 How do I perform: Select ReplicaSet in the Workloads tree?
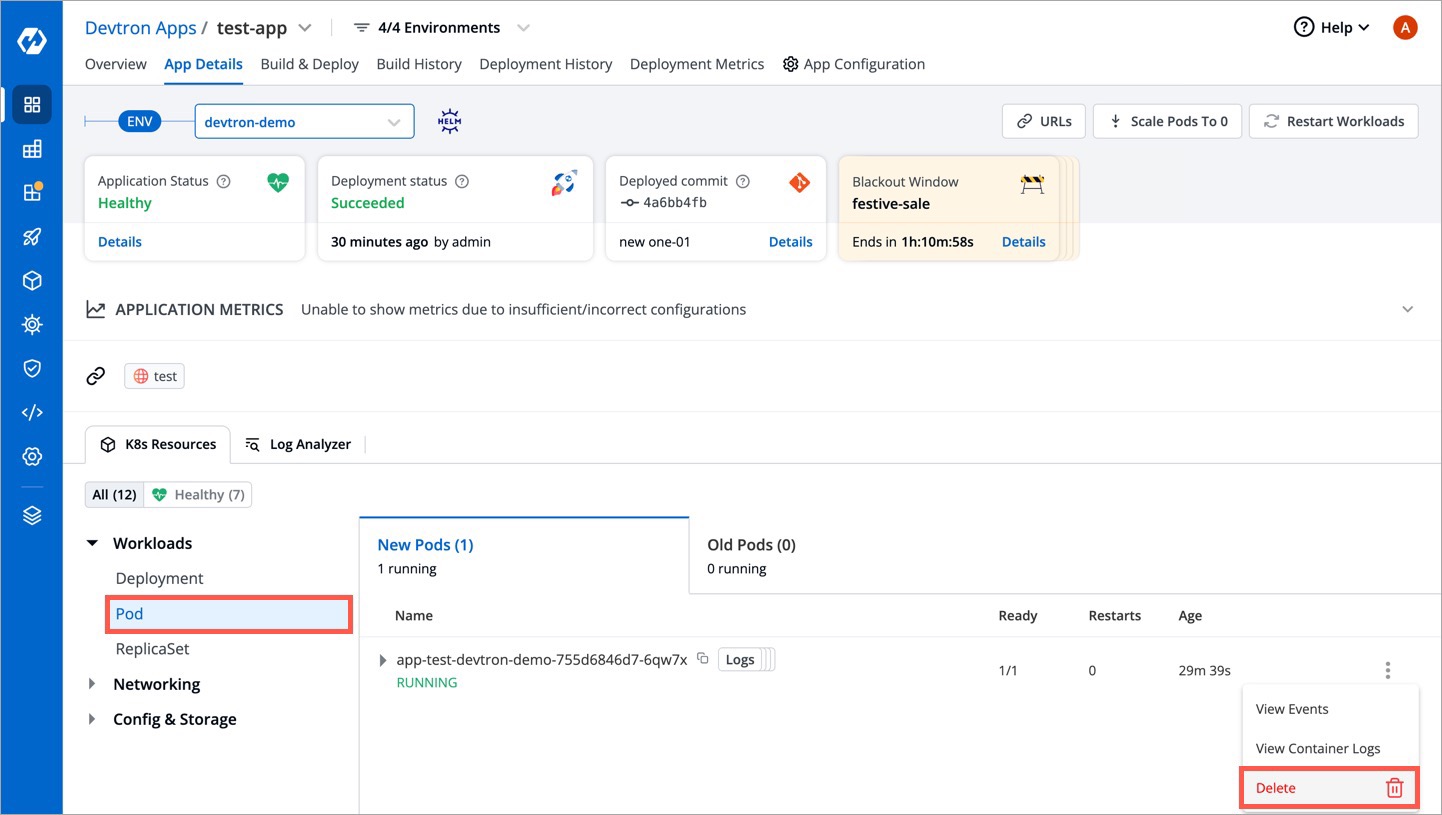(x=152, y=649)
